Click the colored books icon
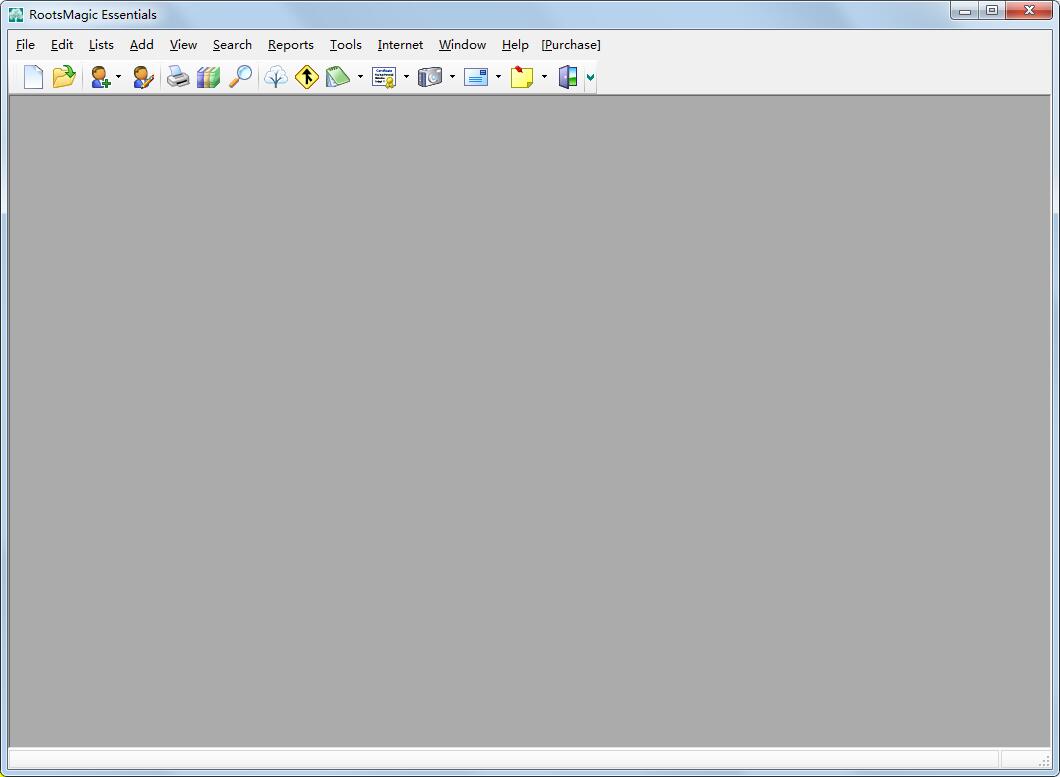The height and width of the screenshot is (777, 1060). click(x=208, y=77)
